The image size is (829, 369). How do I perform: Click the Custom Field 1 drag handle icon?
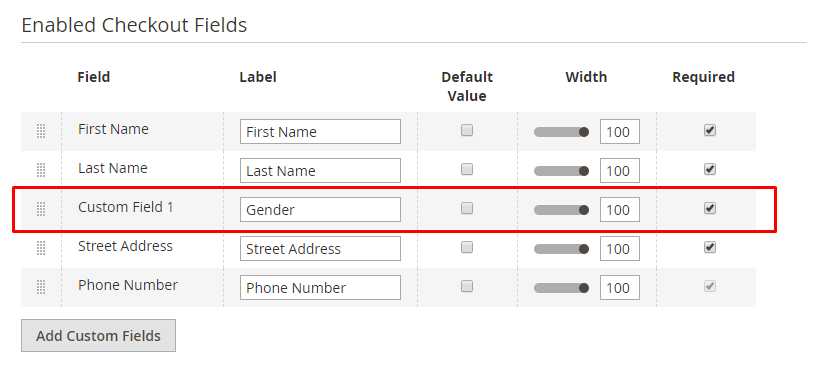41,209
